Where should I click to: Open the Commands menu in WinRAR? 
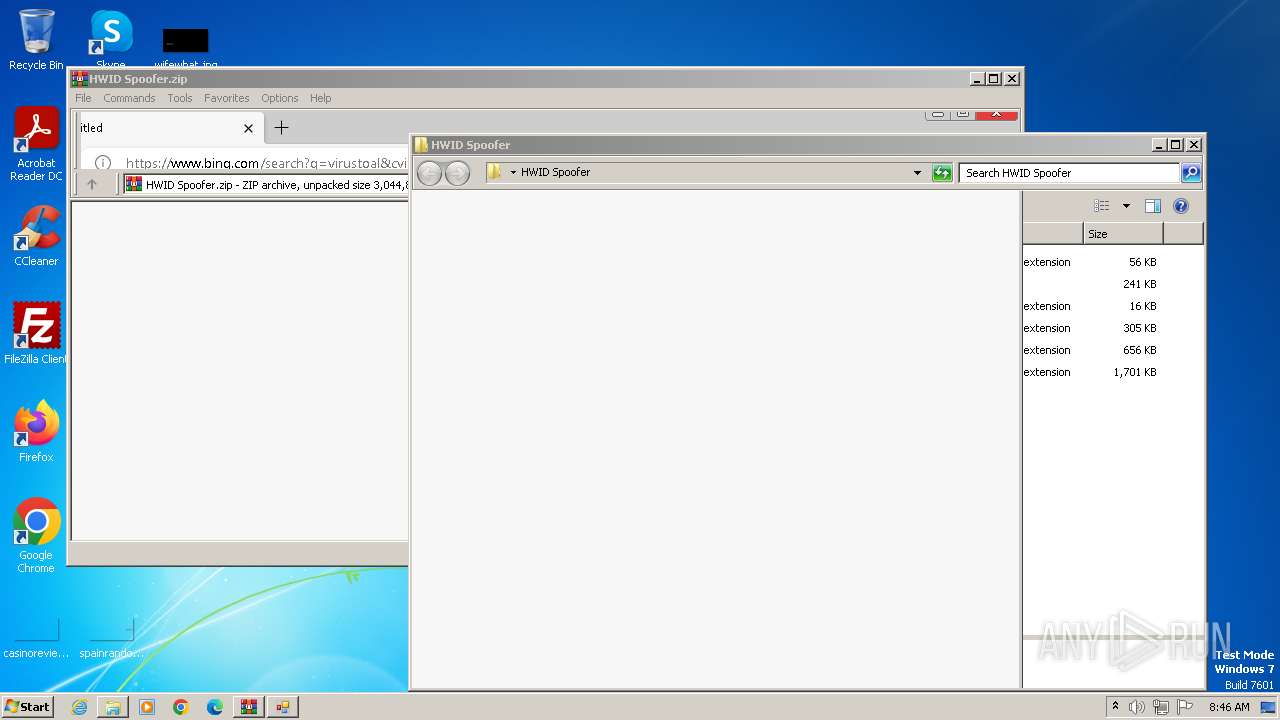coord(129,98)
